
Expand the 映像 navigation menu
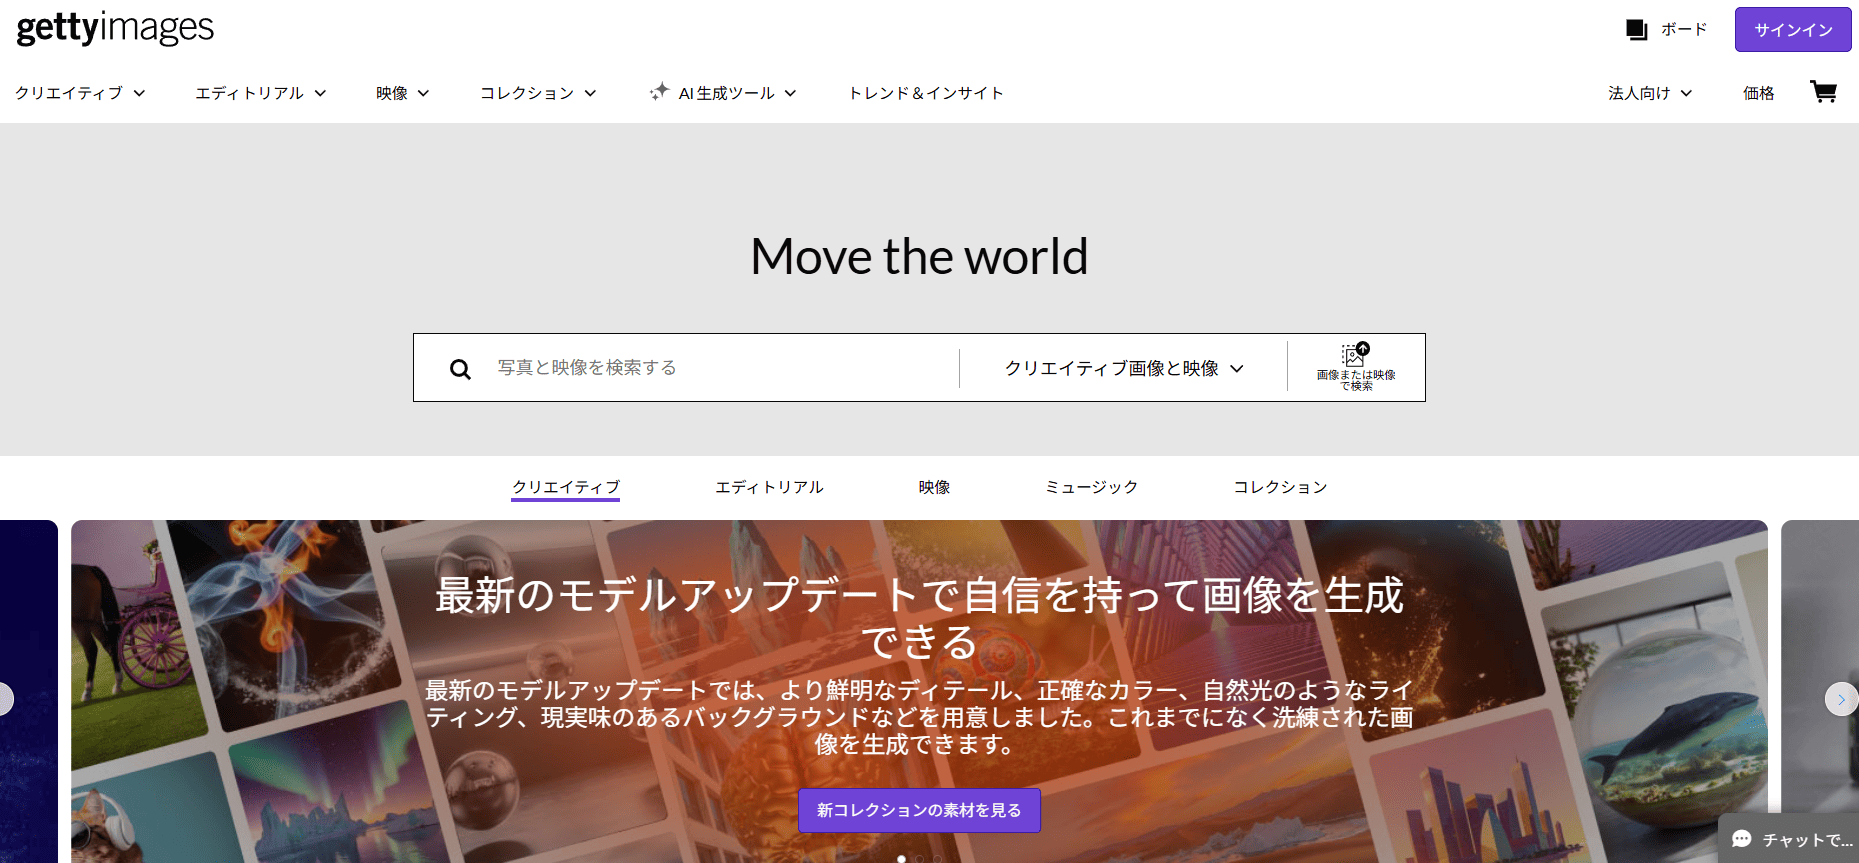click(403, 93)
